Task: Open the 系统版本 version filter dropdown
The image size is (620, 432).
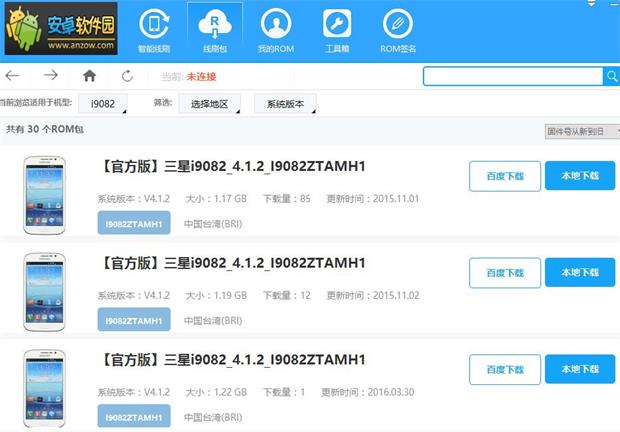Action: (286, 103)
